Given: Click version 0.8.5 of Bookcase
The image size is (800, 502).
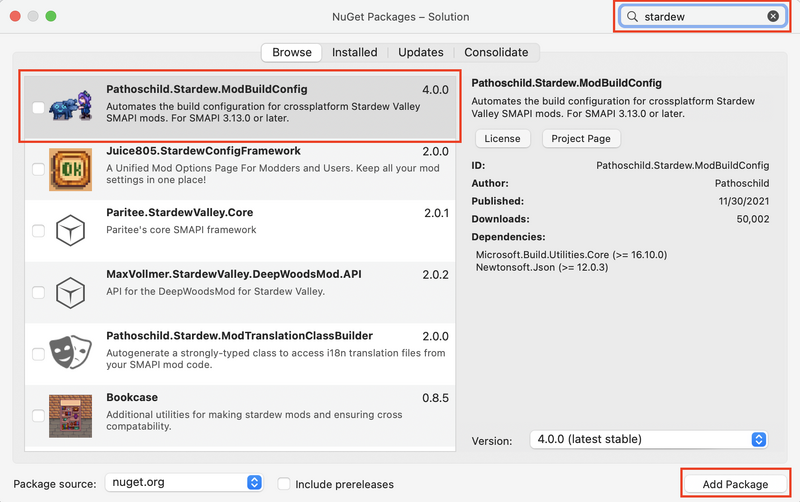Looking at the screenshot, I should pos(435,398).
